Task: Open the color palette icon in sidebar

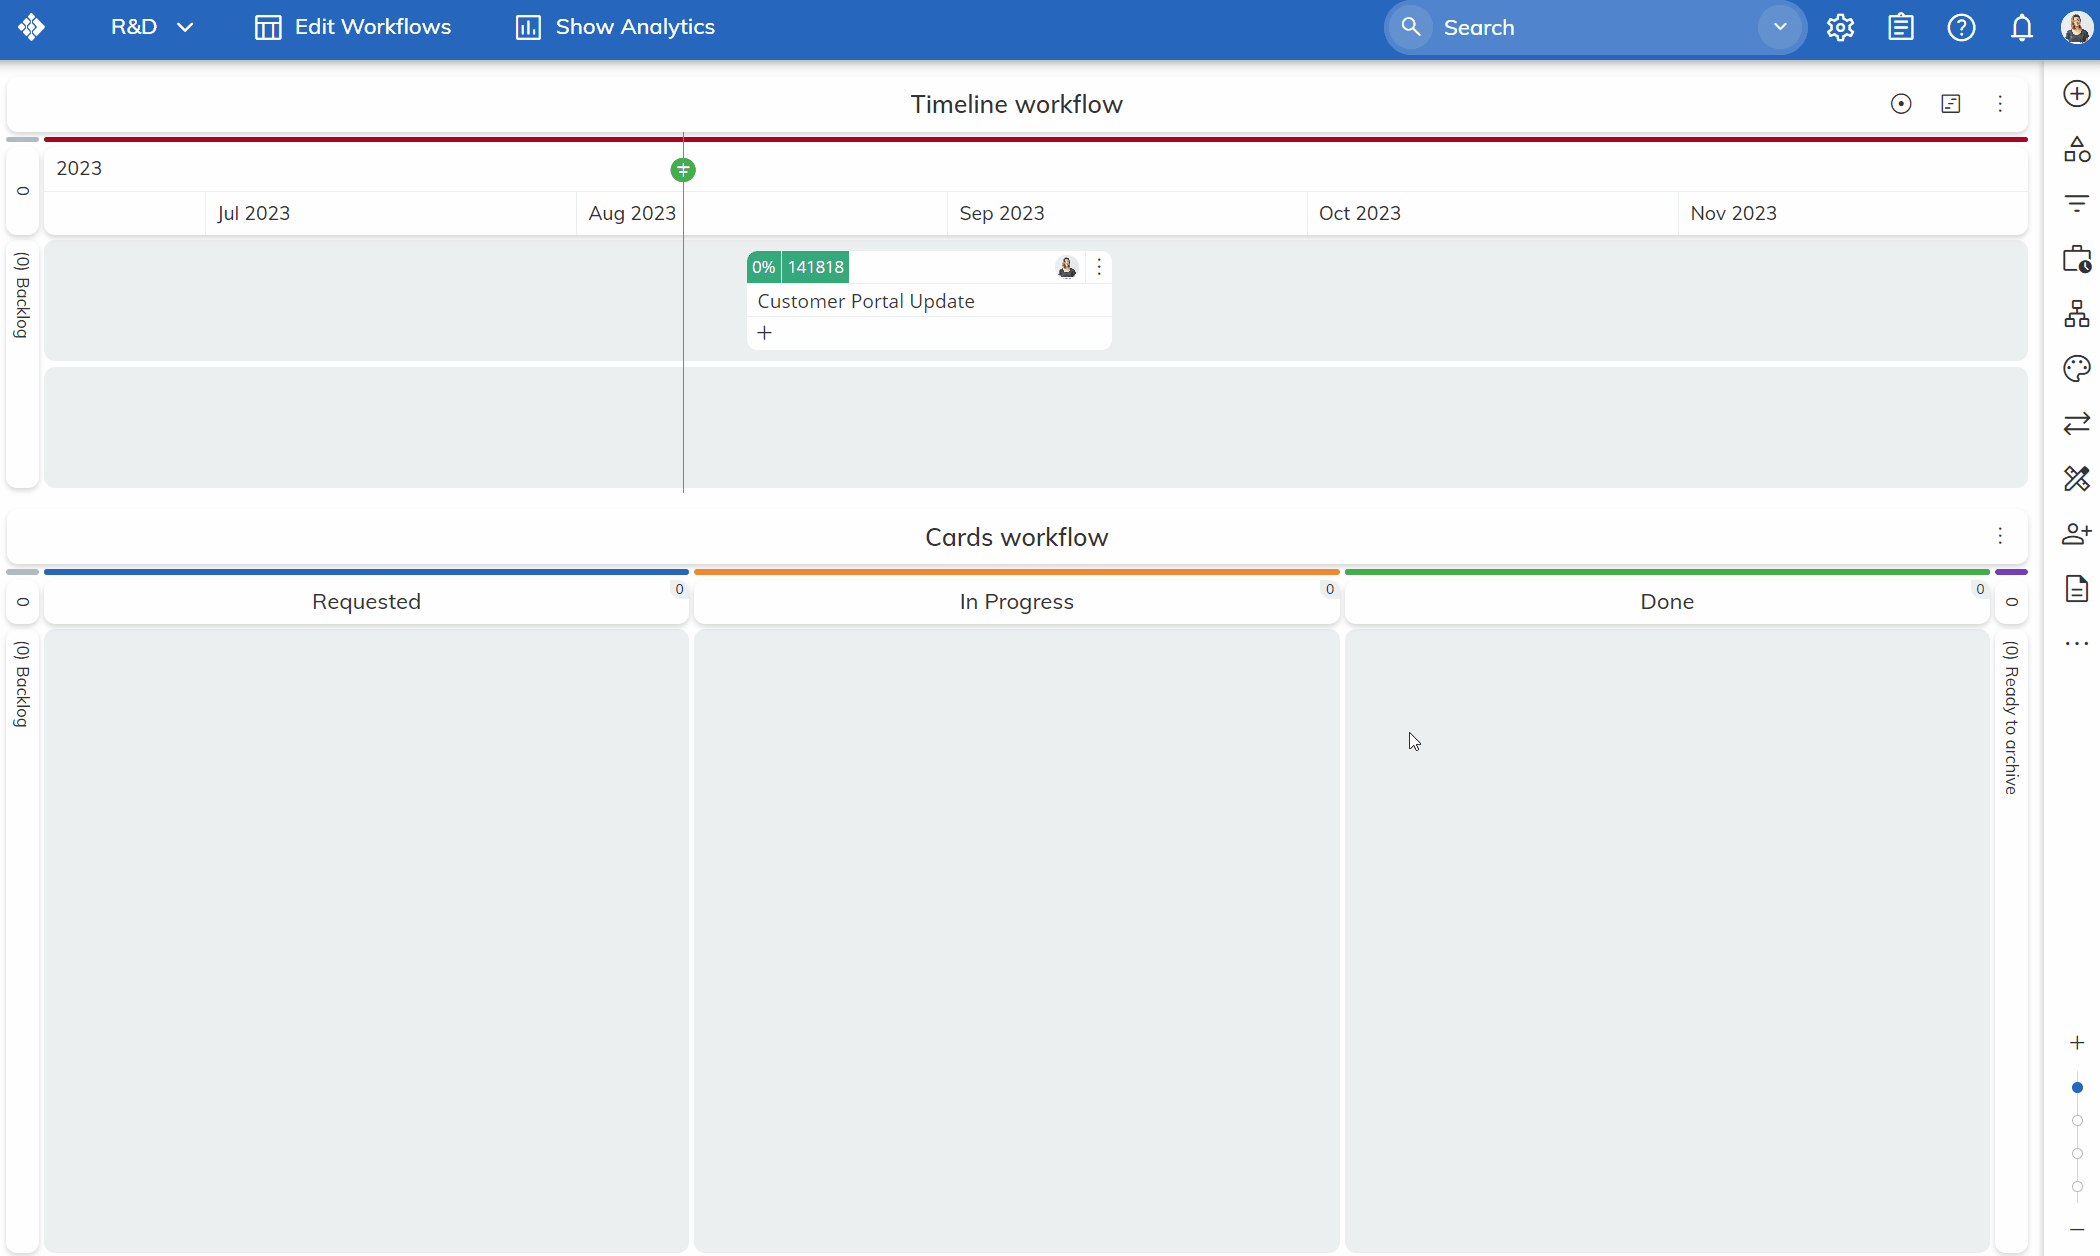Action: click(x=2077, y=369)
